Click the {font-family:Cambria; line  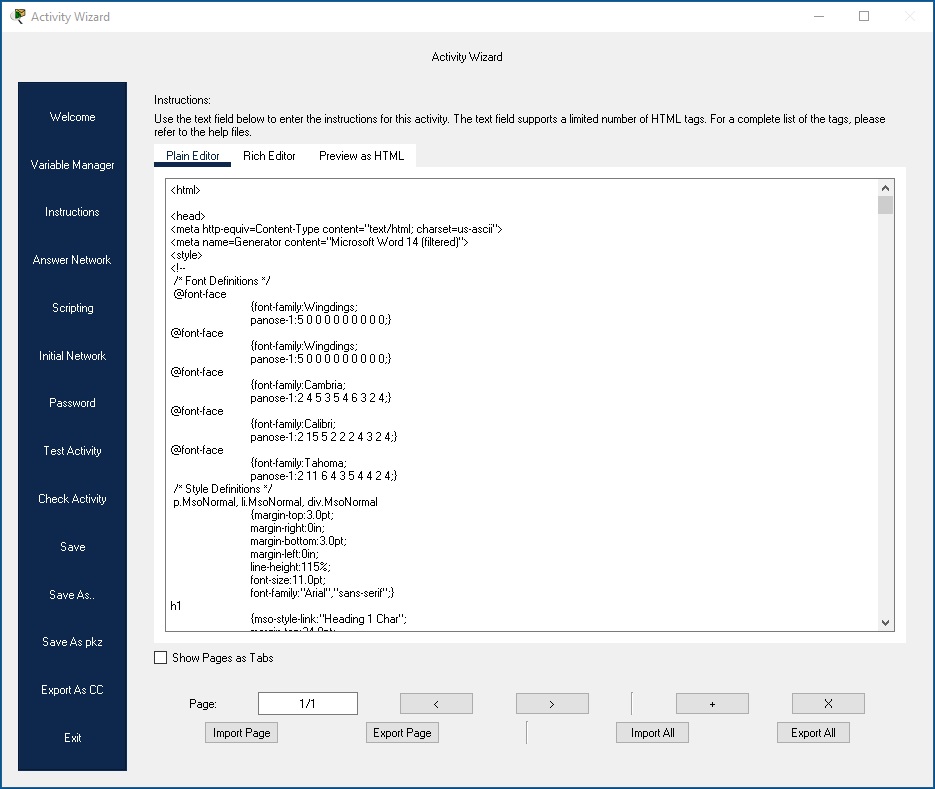(298, 385)
